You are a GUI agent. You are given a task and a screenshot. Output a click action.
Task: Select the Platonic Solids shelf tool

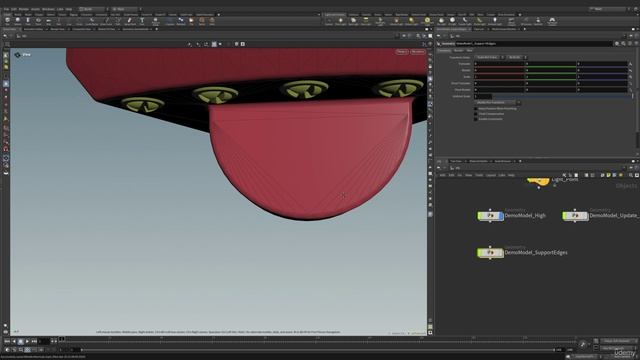[156, 21]
